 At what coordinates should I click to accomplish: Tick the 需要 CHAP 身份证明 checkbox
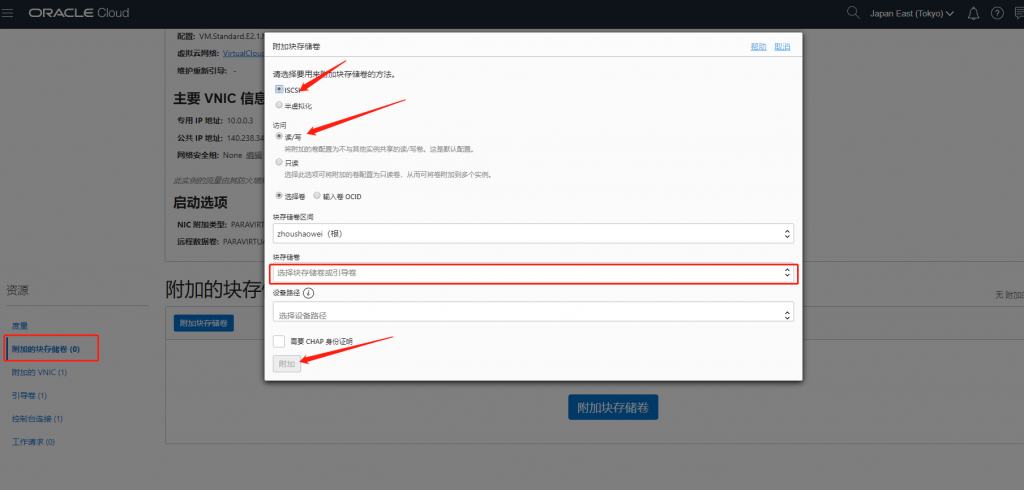280,341
